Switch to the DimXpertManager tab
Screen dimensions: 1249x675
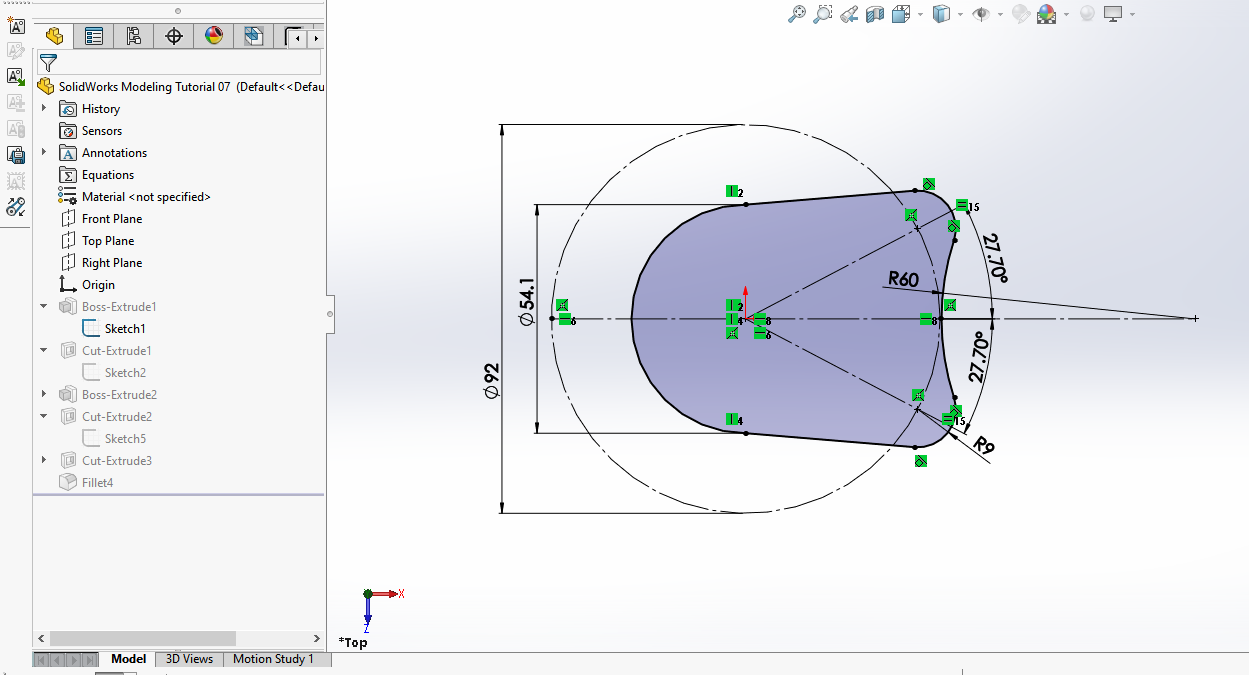[x=174, y=37]
